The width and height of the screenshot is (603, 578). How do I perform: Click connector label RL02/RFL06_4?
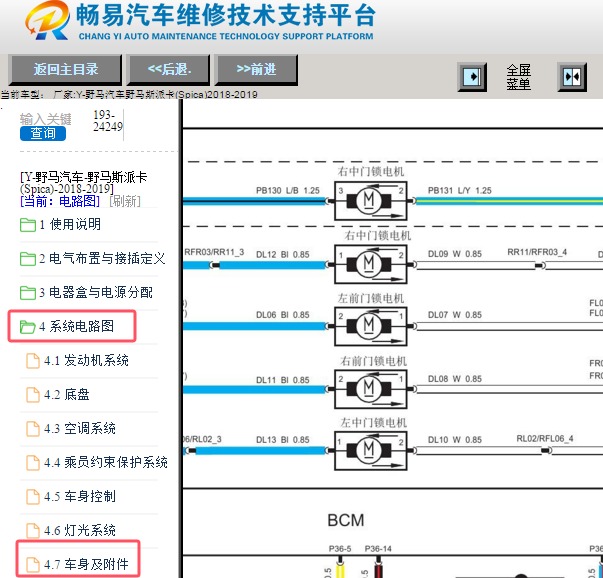(545, 438)
